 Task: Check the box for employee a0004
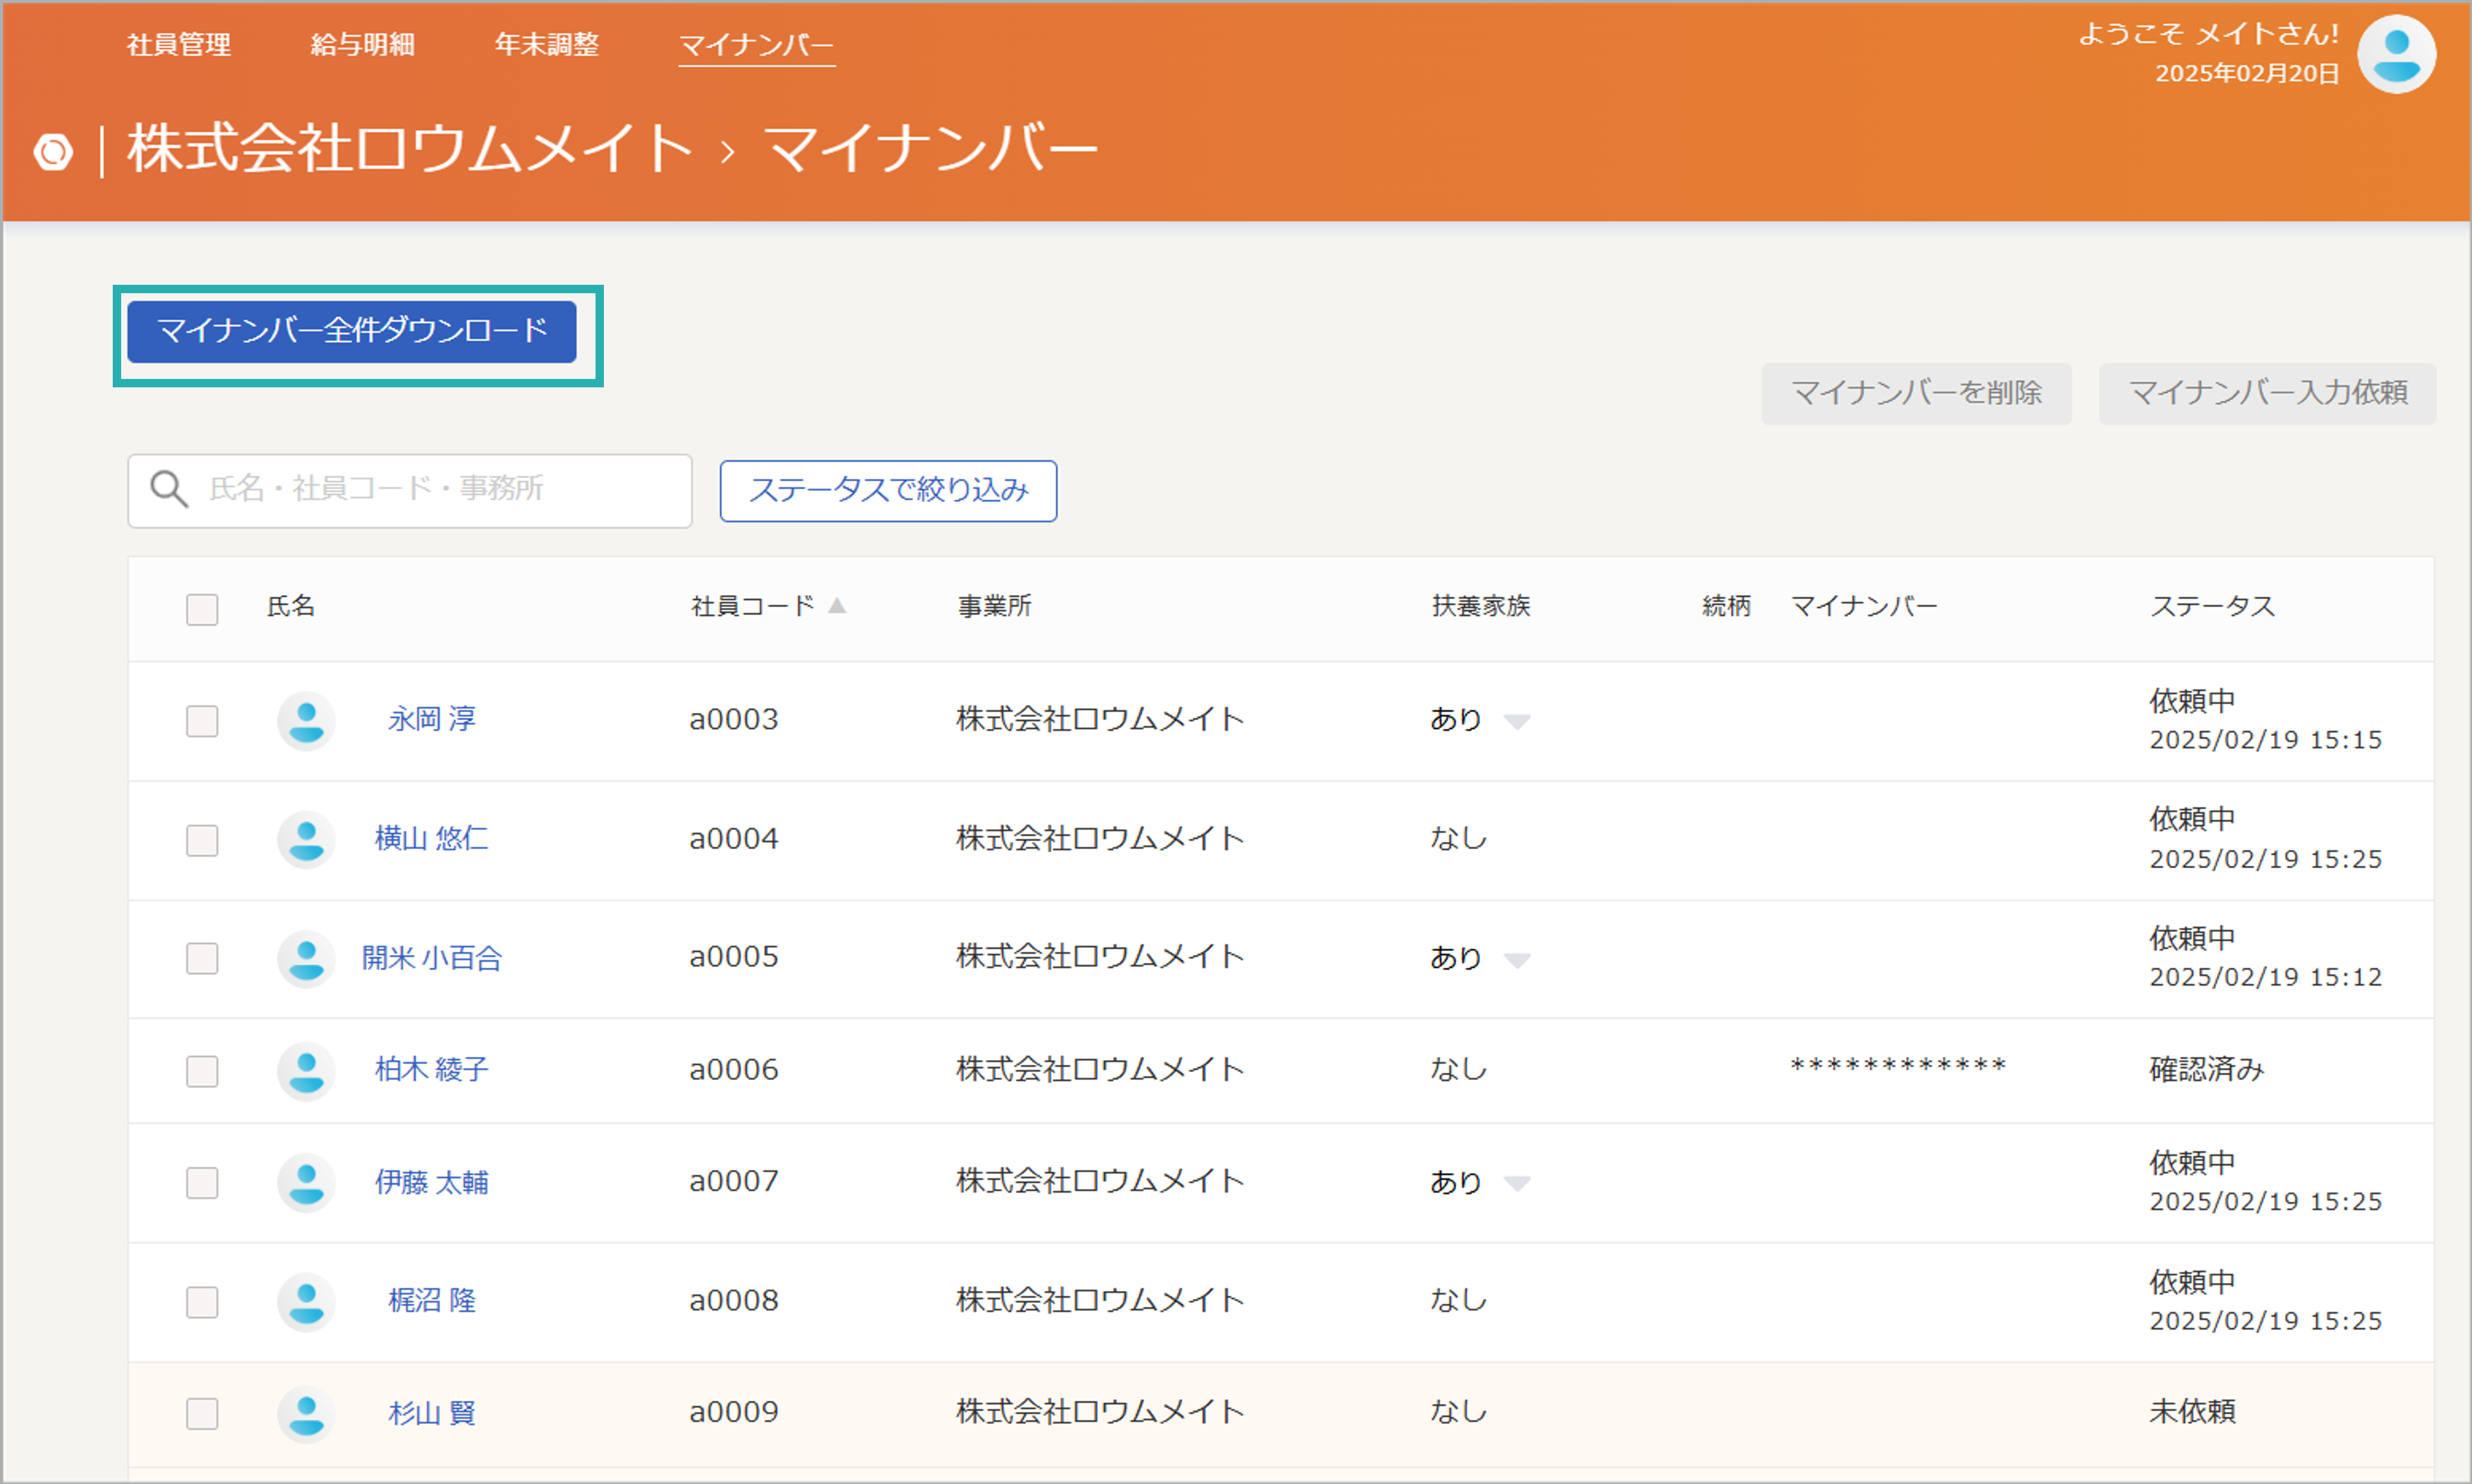[x=202, y=840]
